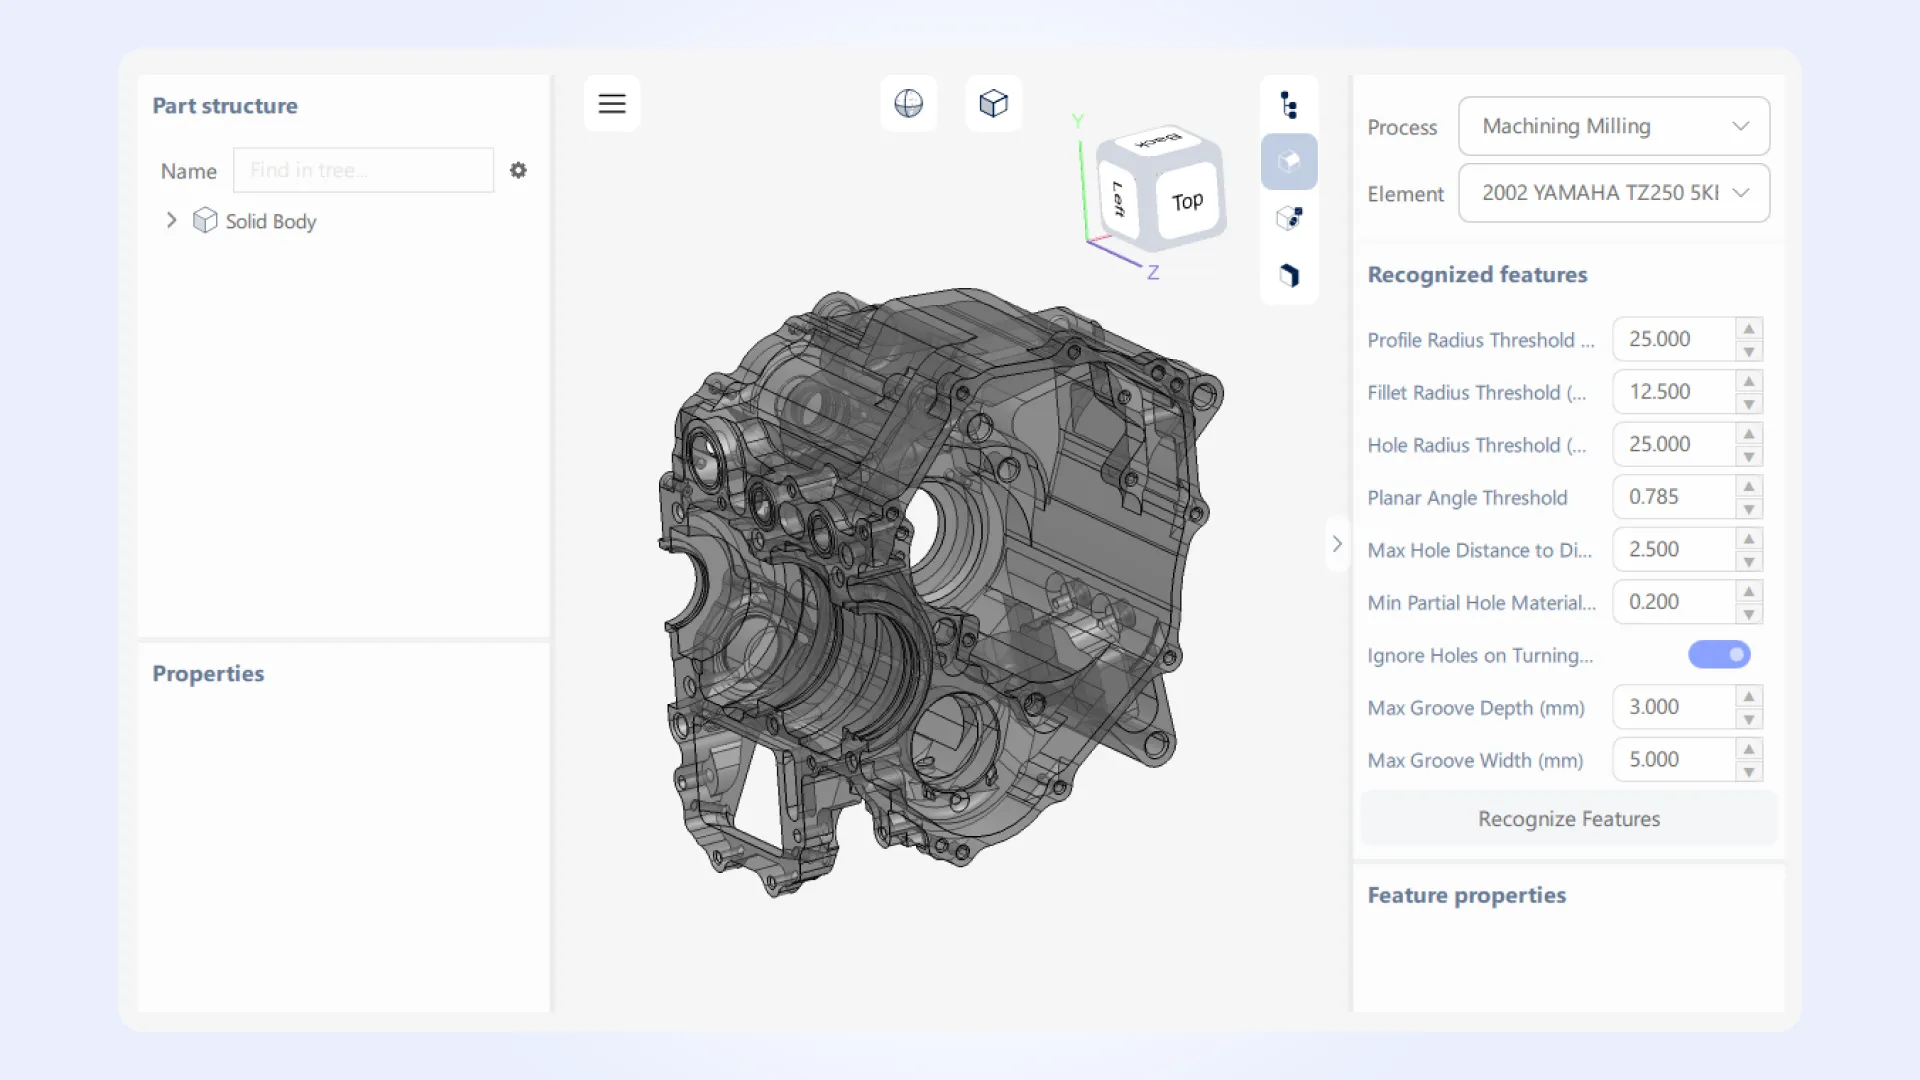1920x1080 pixels.
Task: Expand the Solid Body tree item
Action: point(170,220)
